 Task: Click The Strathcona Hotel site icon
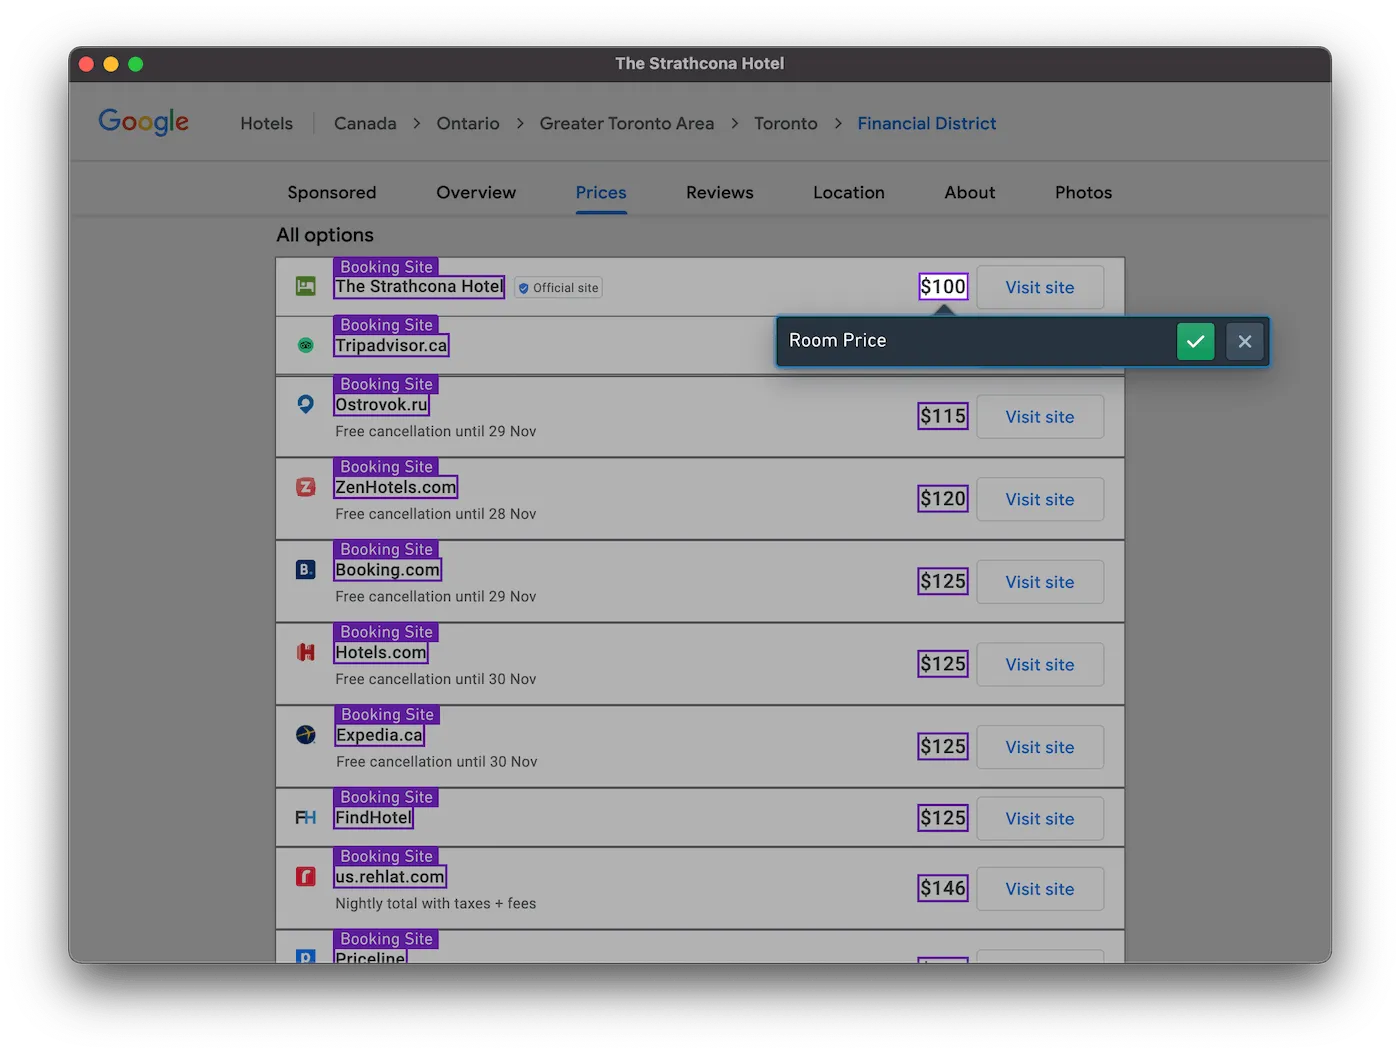pos(306,287)
